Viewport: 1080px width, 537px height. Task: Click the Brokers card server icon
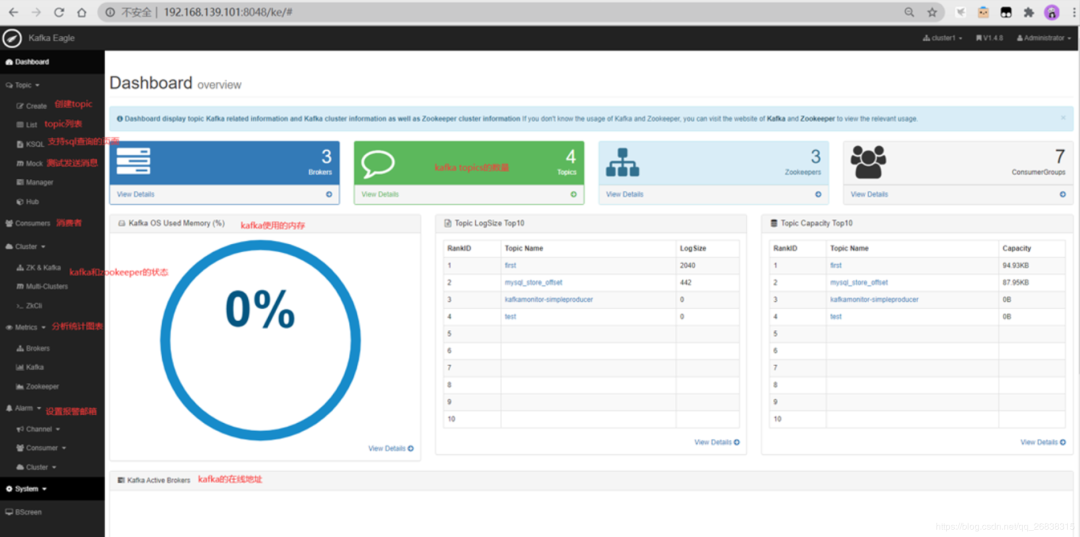[x=134, y=160]
